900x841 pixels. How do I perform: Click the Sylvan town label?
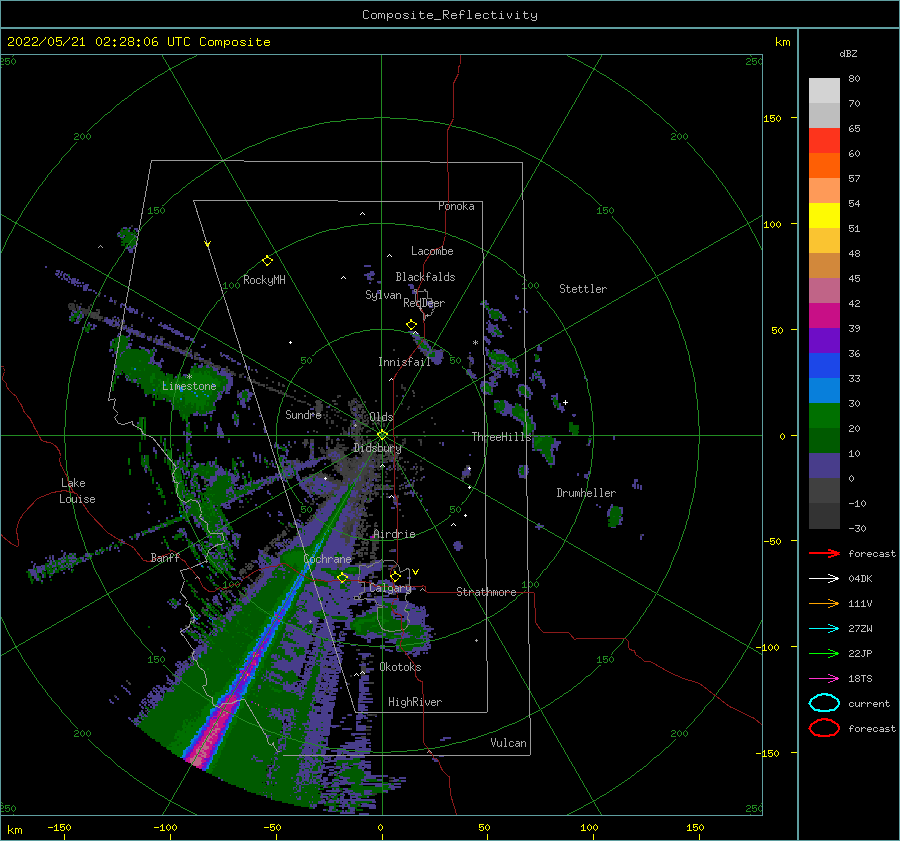tap(383, 295)
